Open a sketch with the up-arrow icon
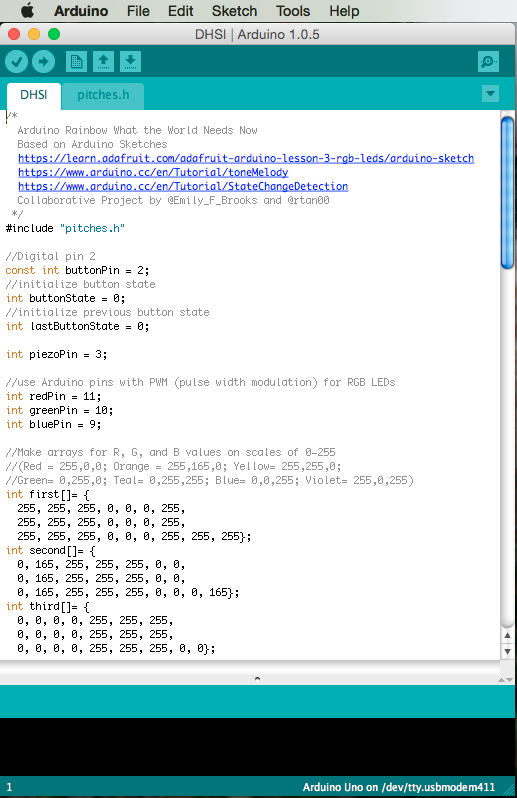517x798 pixels. (103, 62)
